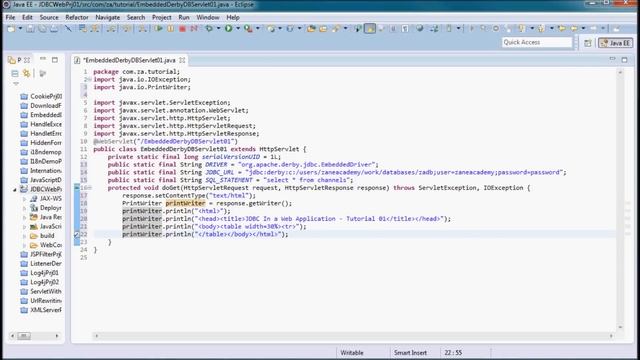Expand the Deployment Descriptor node
640x360 pixels.
click(24, 208)
